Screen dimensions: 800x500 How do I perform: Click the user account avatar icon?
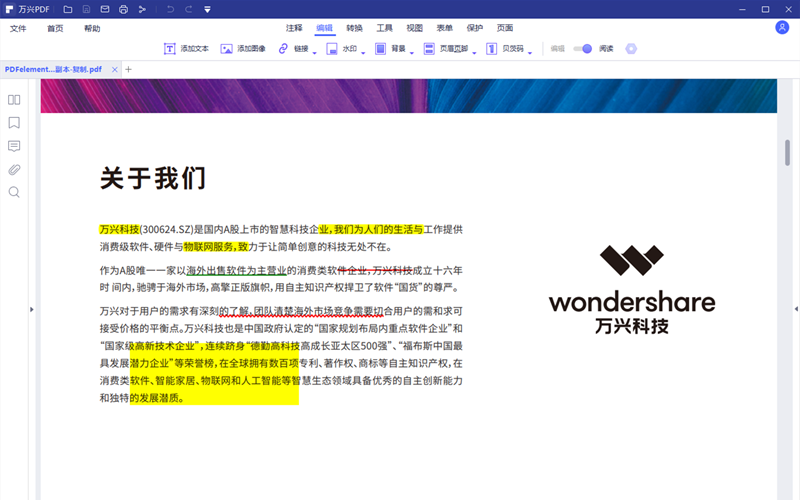click(x=782, y=28)
